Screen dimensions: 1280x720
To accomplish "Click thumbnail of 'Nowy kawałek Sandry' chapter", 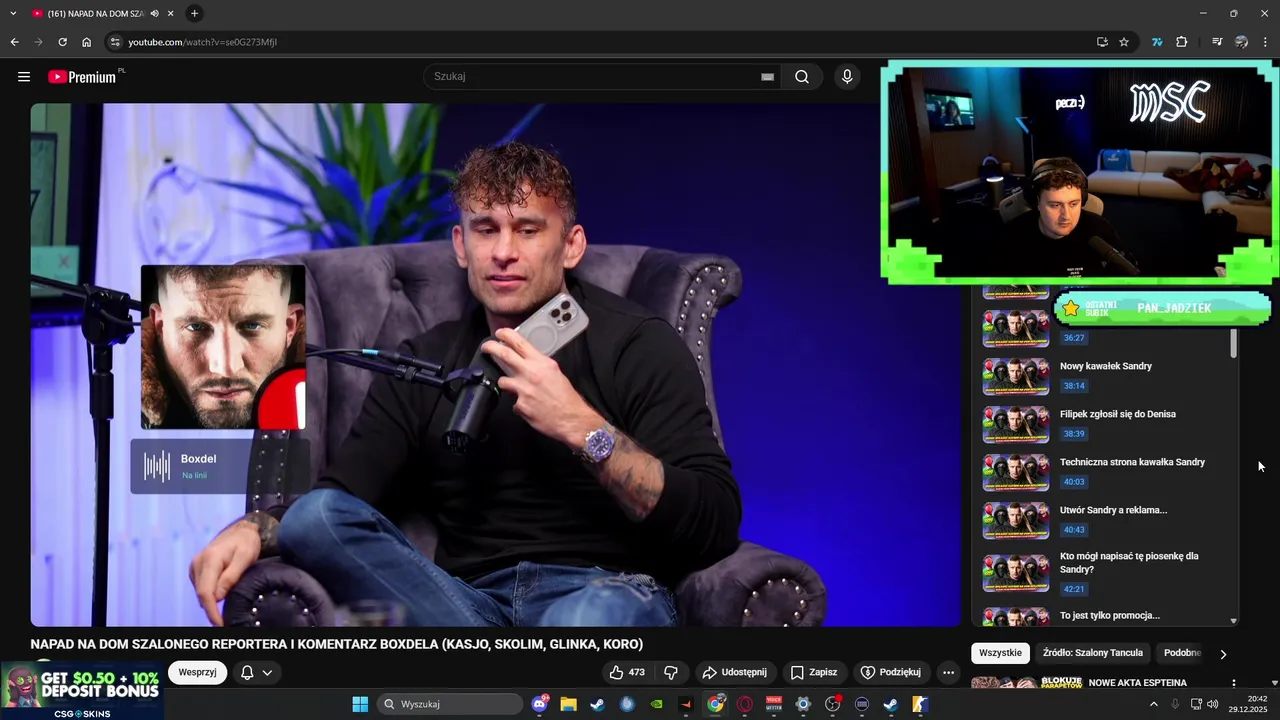I will click(1015, 376).
